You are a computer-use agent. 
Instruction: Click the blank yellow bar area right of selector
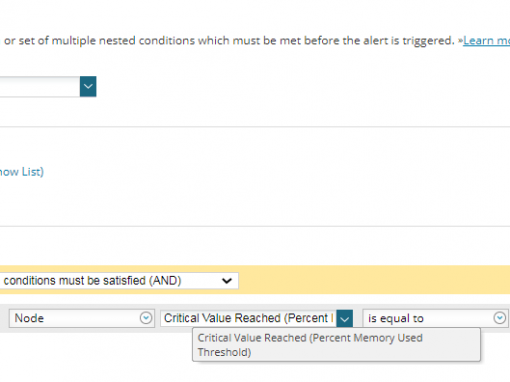[x=374, y=280]
